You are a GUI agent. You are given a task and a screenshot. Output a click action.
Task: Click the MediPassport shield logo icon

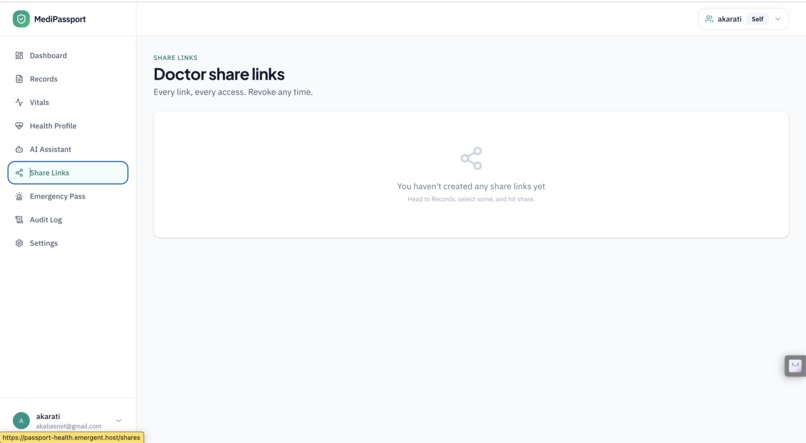click(x=21, y=19)
